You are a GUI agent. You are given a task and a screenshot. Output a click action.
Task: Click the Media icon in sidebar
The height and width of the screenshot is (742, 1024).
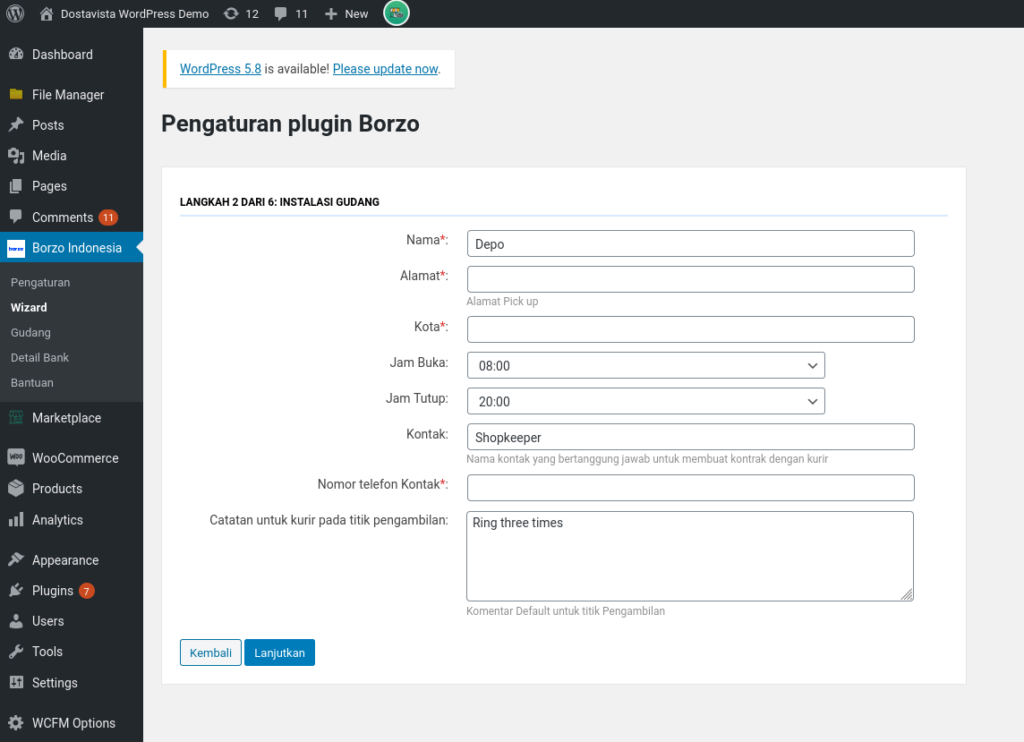(16, 155)
